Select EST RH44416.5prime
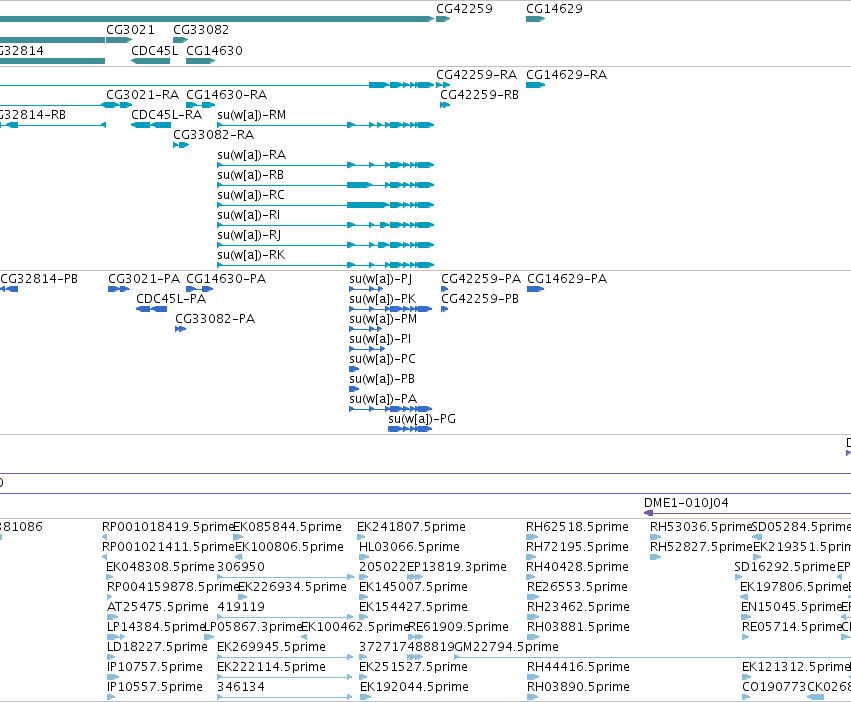 click(x=578, y=667)
